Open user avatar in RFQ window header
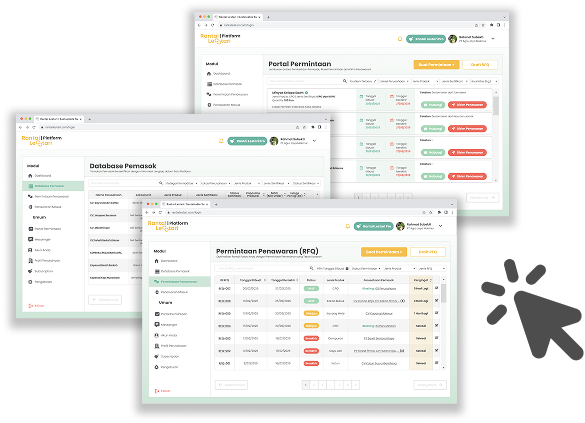 coord(400,226)
